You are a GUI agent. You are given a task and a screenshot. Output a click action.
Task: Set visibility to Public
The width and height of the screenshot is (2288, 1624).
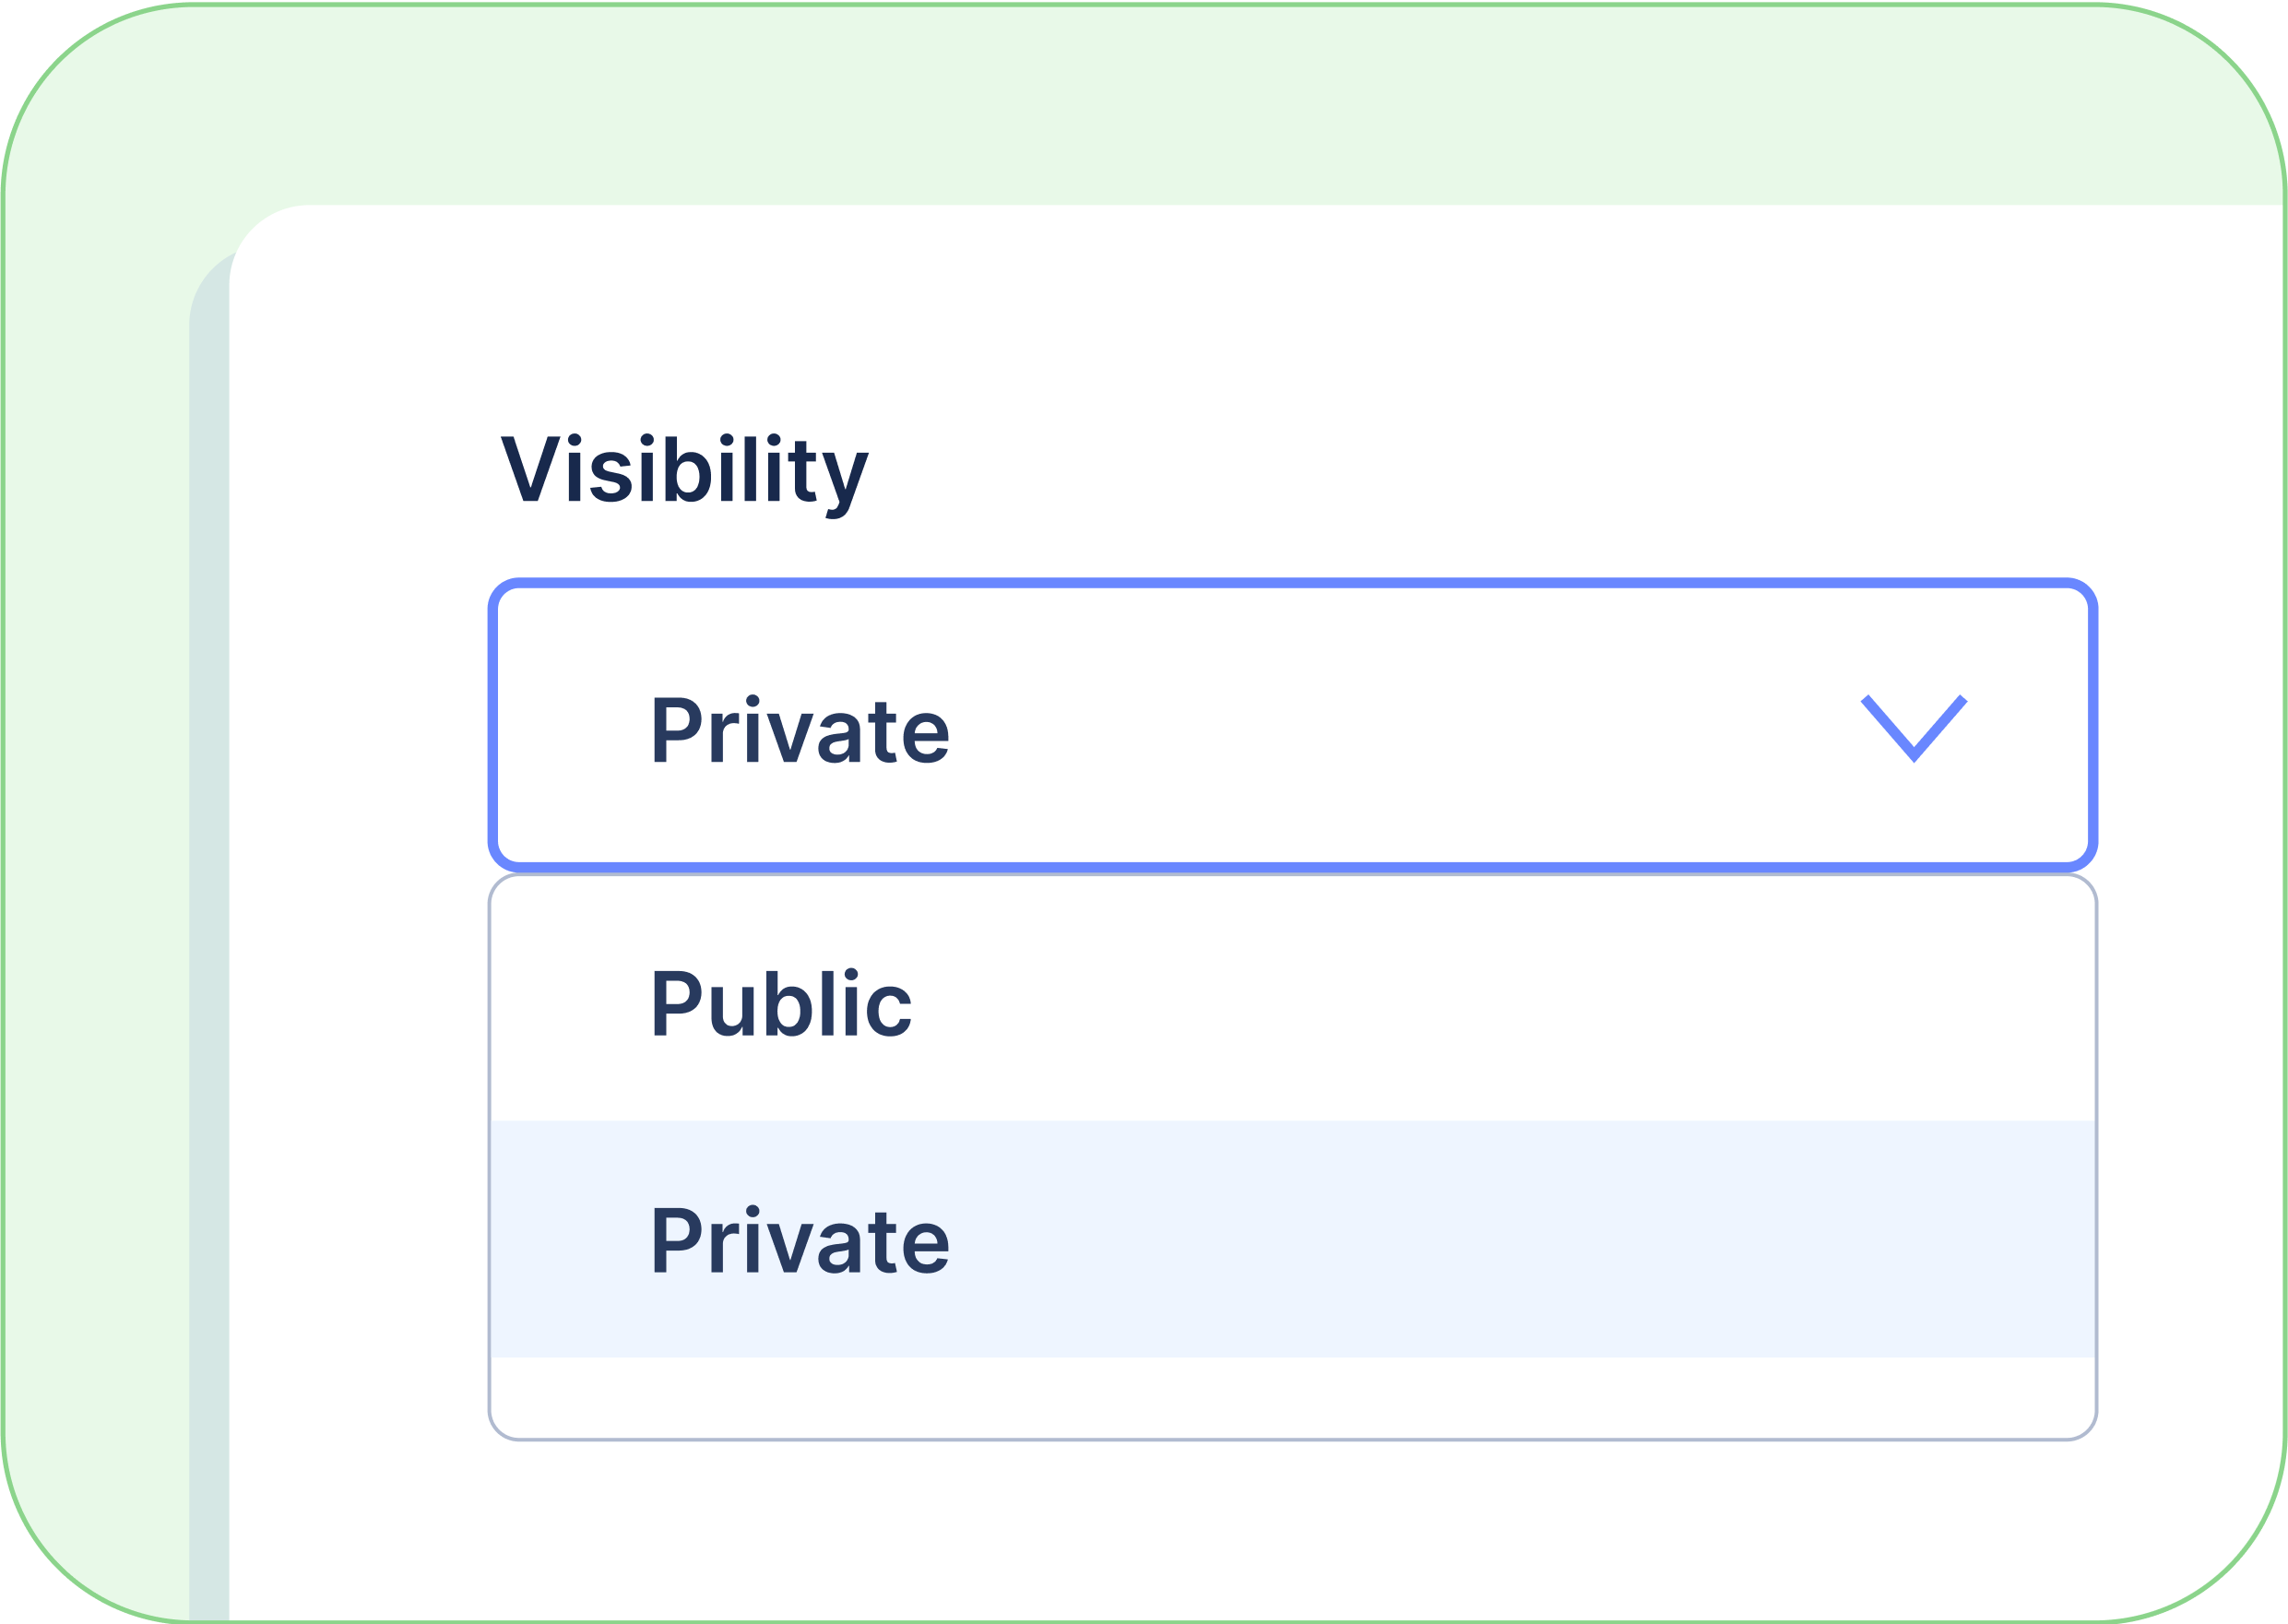tap(781, 1004)
